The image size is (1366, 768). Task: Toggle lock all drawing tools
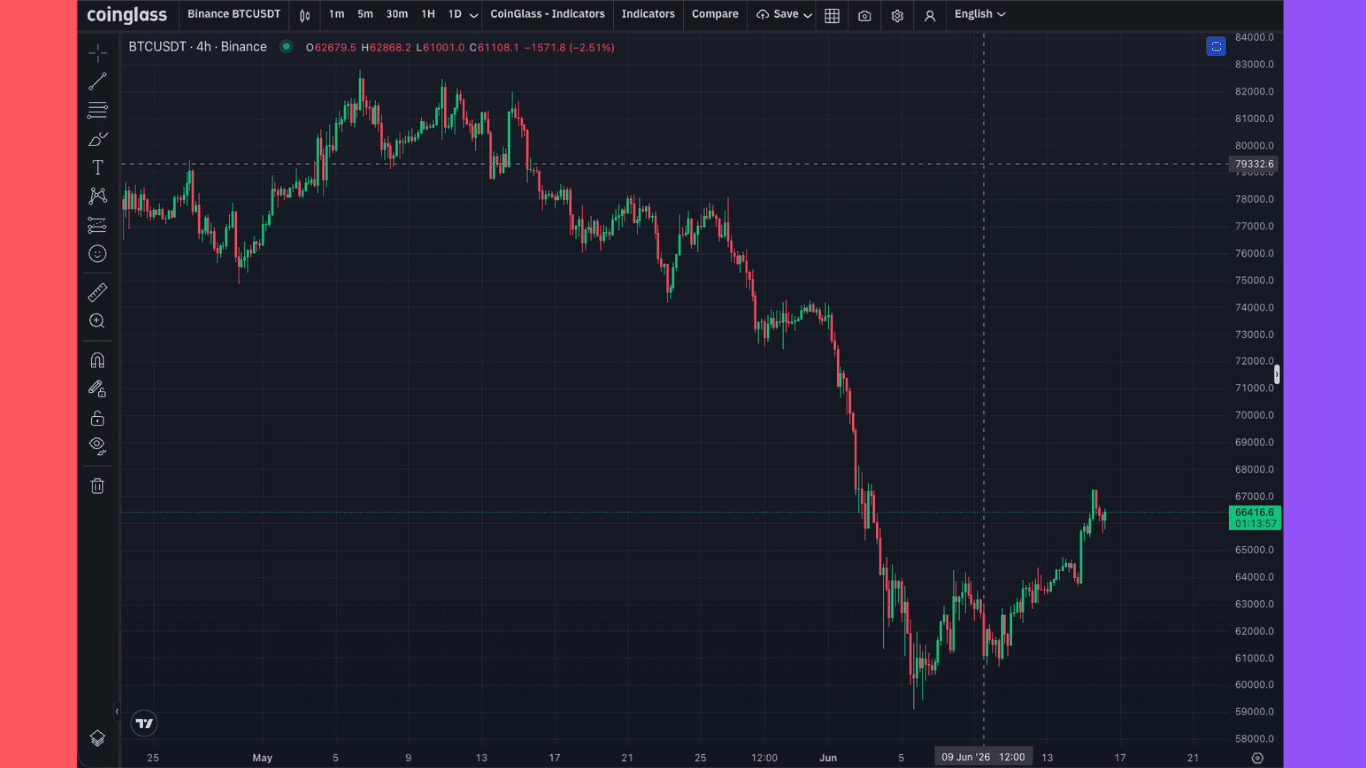click(x=97, y=418)
